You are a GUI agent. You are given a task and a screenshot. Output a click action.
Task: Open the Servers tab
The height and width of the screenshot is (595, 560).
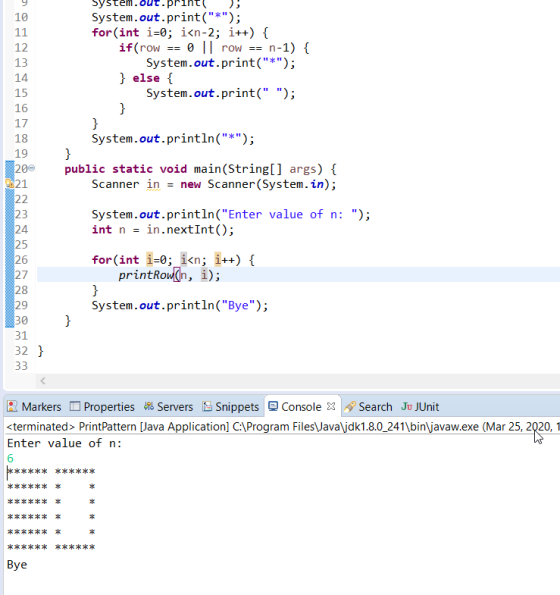point(168,407)
